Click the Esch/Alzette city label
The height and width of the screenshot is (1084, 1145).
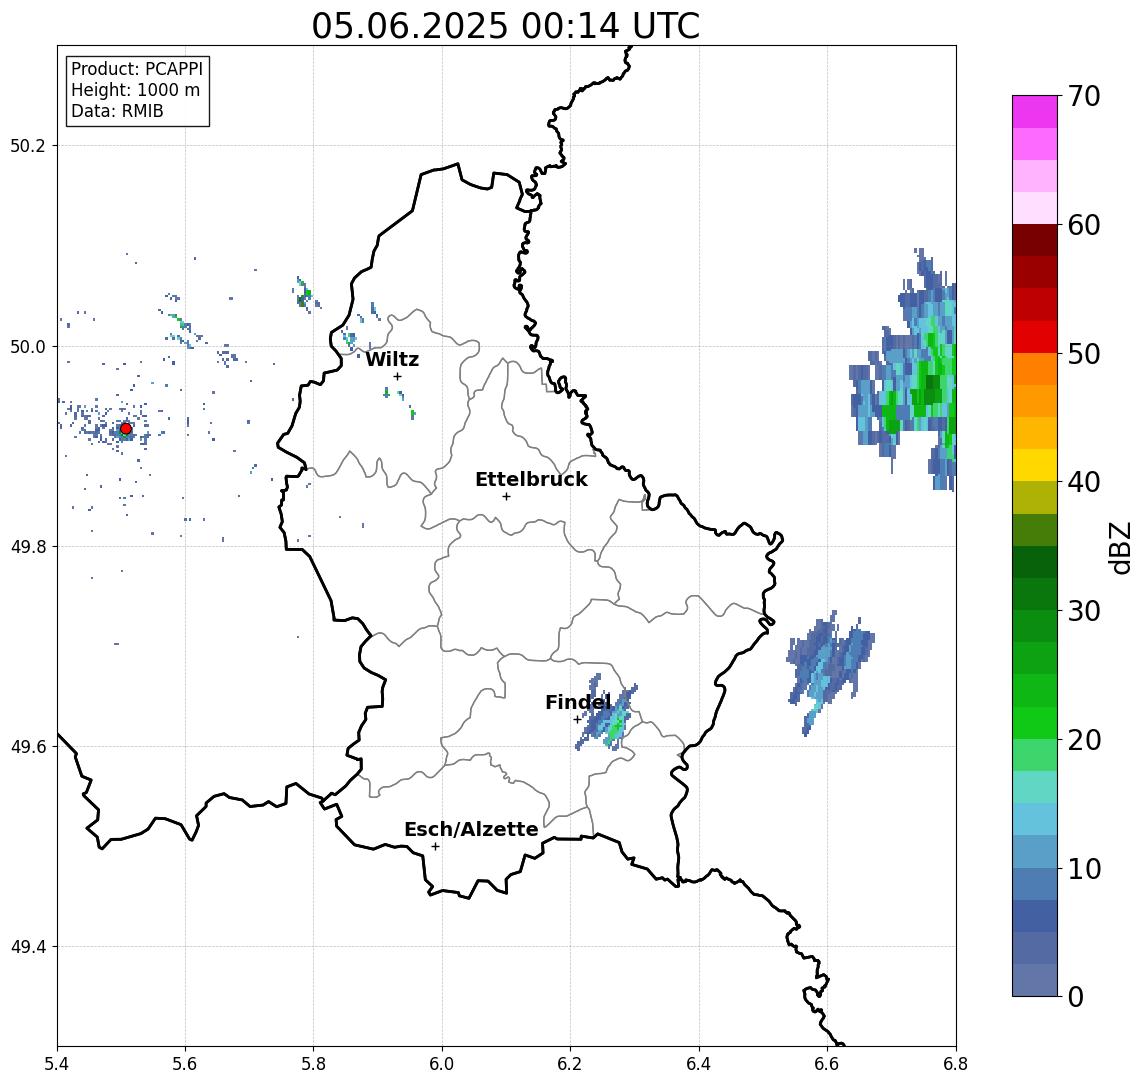click(471, 829)
